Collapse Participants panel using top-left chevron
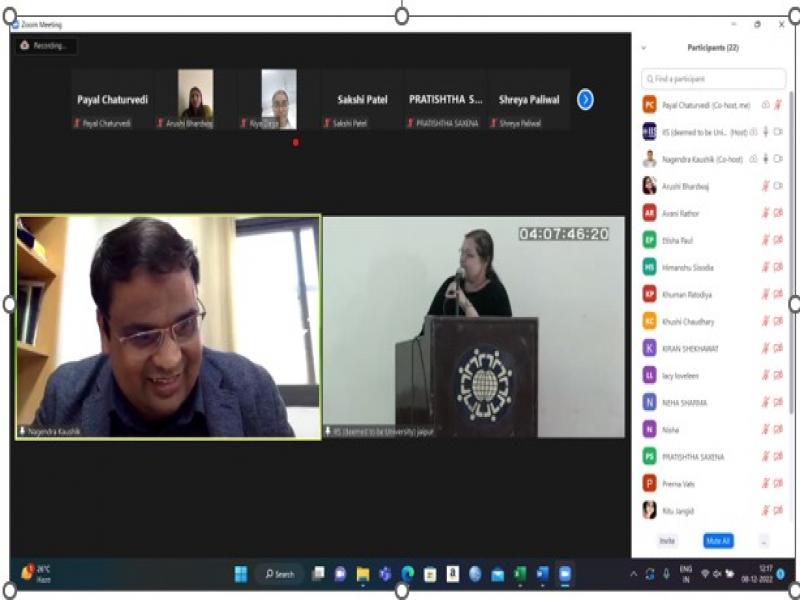Image resolution: width=800 pixels, height=600 pixels. coord(643,48)
